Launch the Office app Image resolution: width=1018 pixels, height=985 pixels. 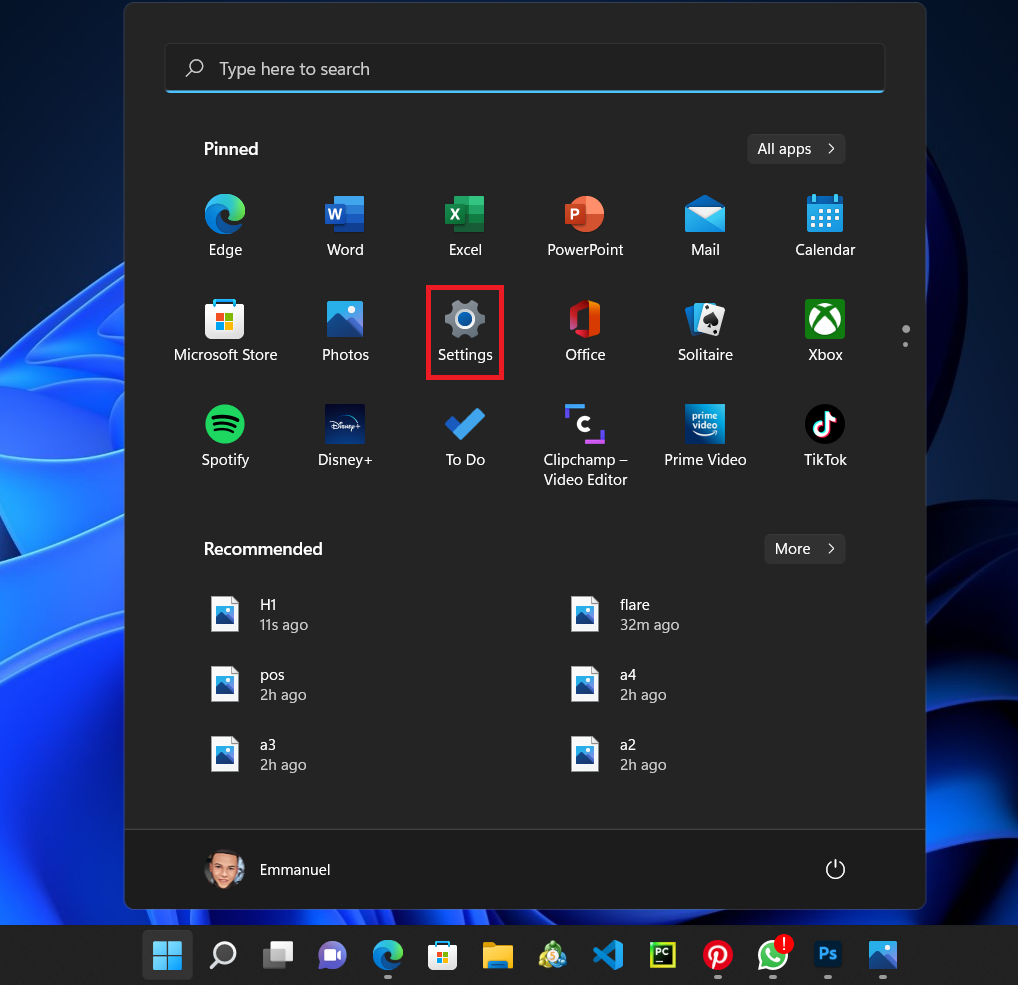(x=585, y=330)
